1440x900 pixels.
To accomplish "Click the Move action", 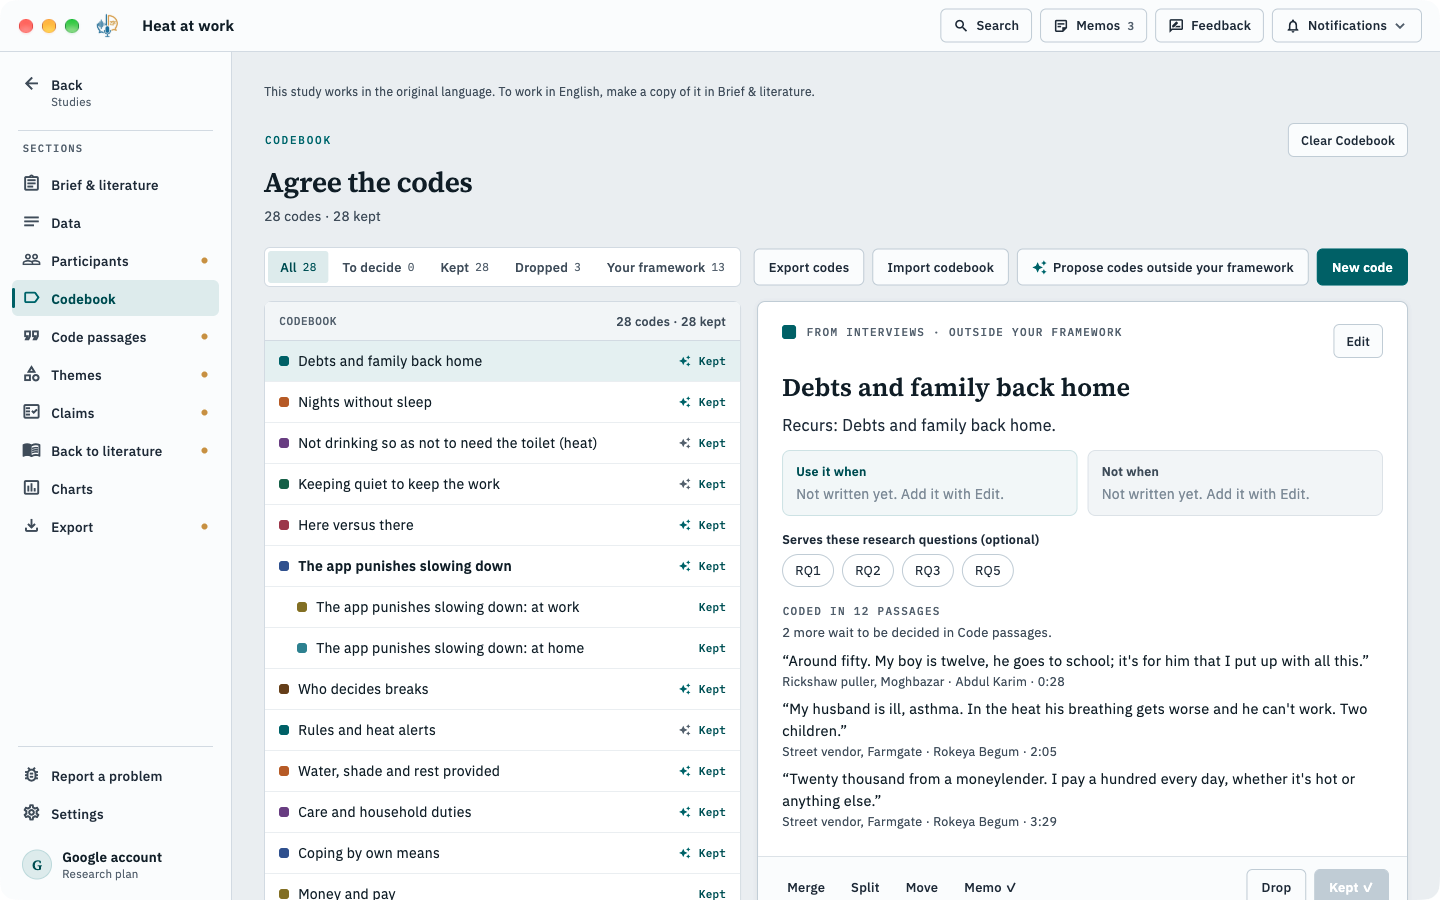I will tap(922, 887).
